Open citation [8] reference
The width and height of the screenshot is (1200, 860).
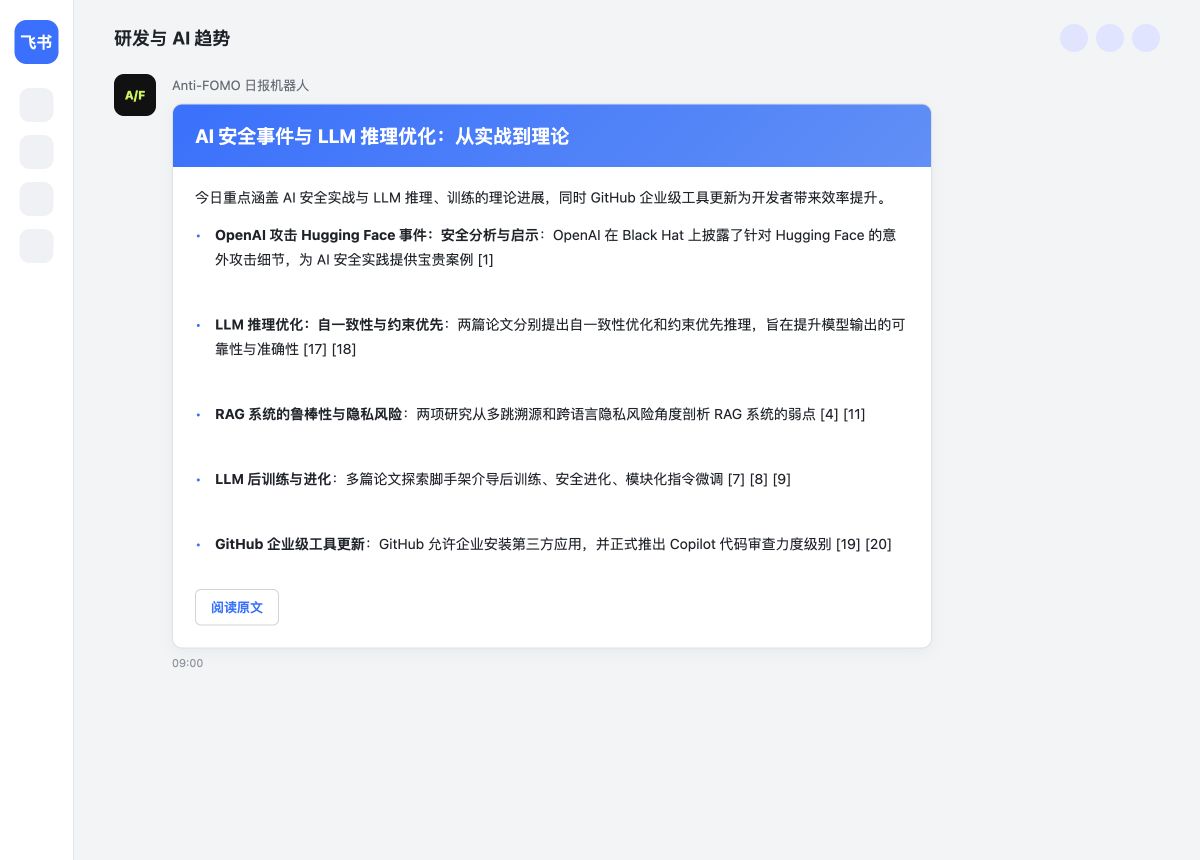(x=759, y=479)
